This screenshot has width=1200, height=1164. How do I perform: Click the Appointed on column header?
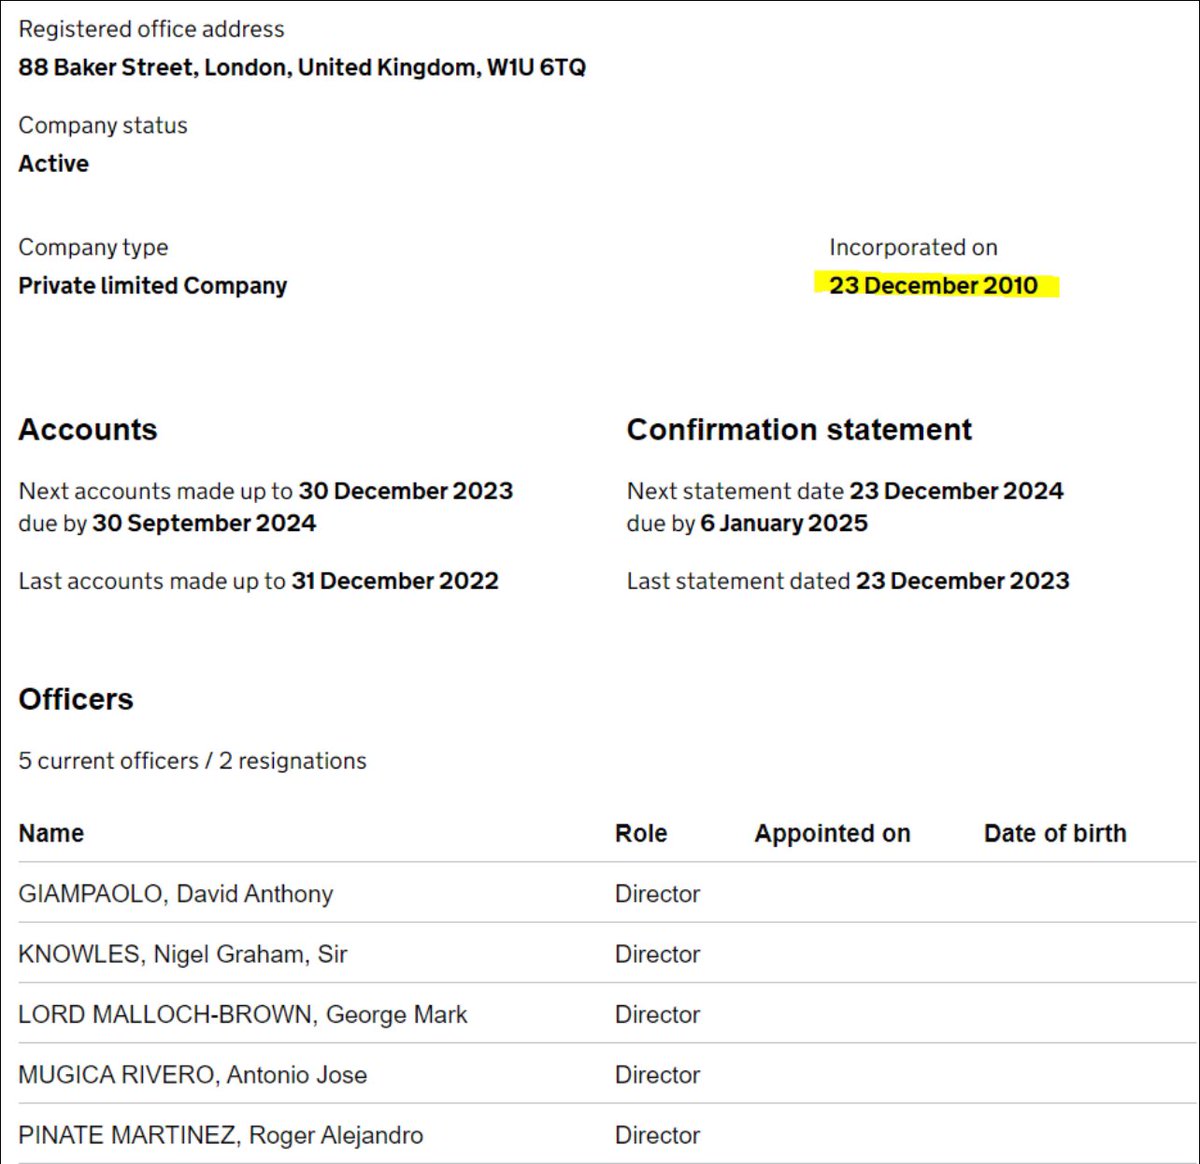832,834
